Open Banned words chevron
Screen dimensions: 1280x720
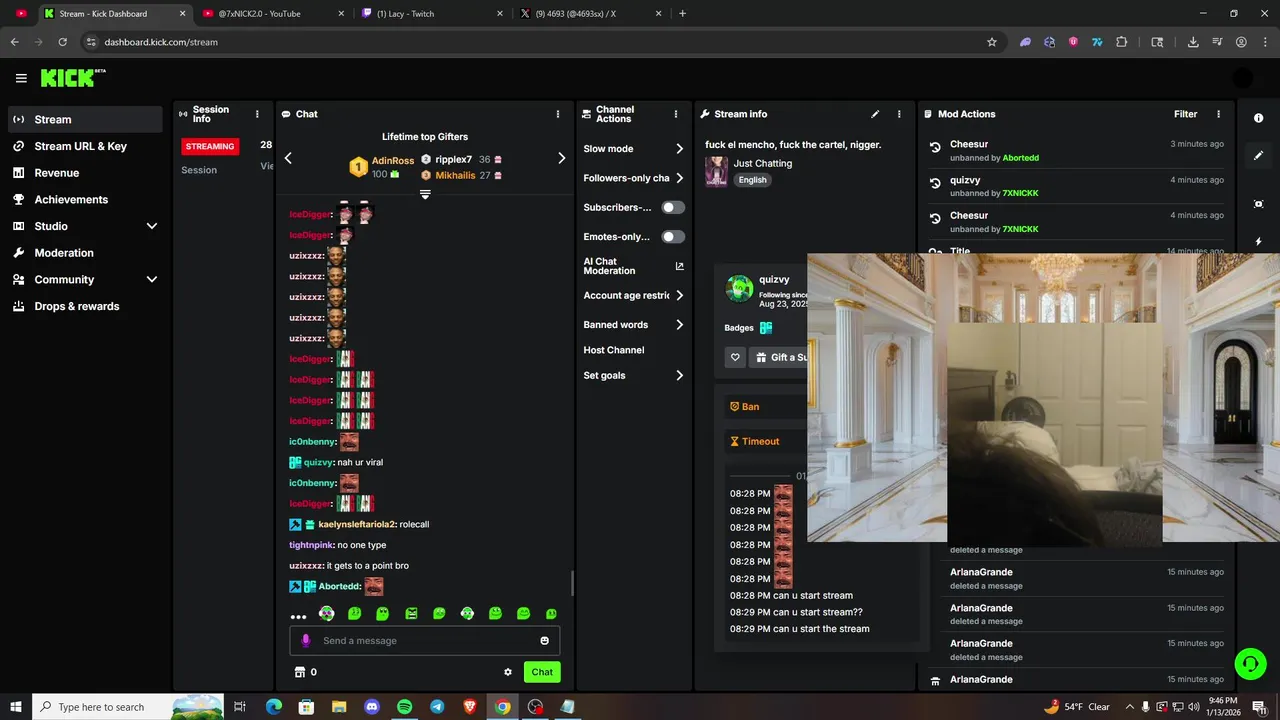click(679, 325)
